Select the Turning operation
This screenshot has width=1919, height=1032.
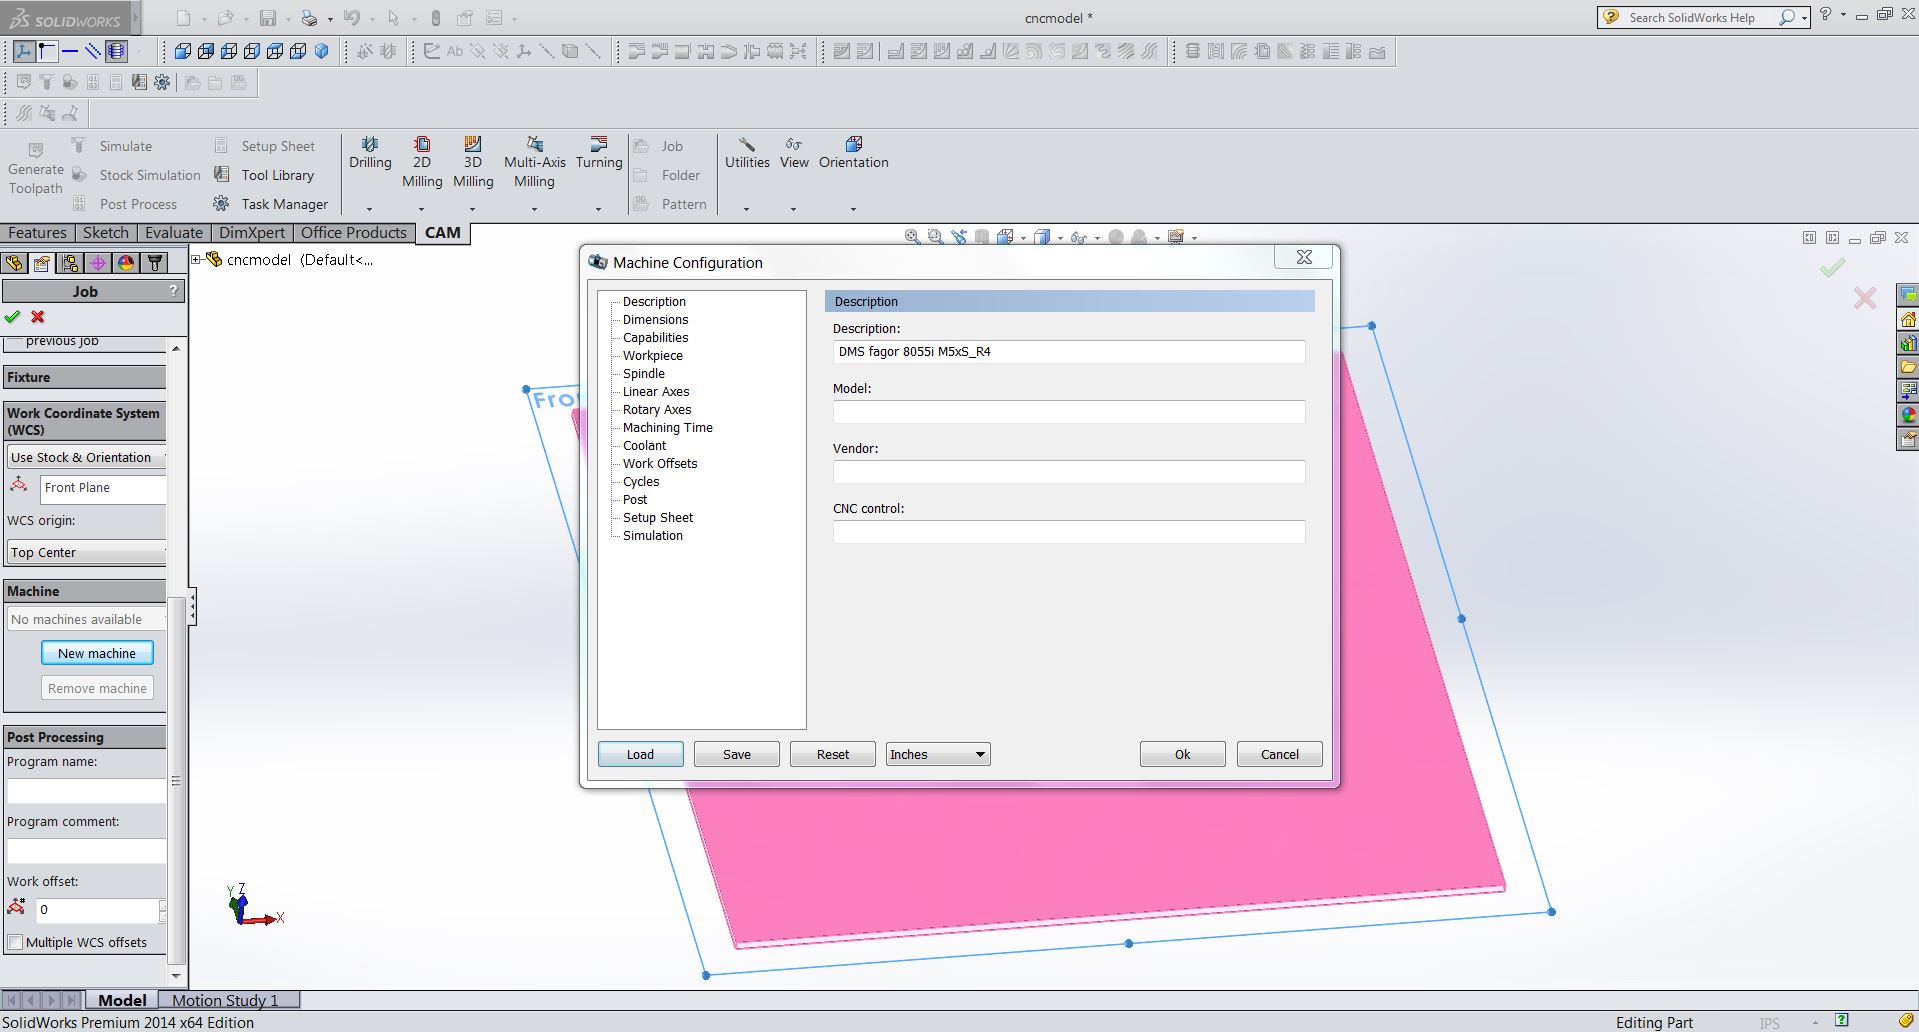(598, 160)
